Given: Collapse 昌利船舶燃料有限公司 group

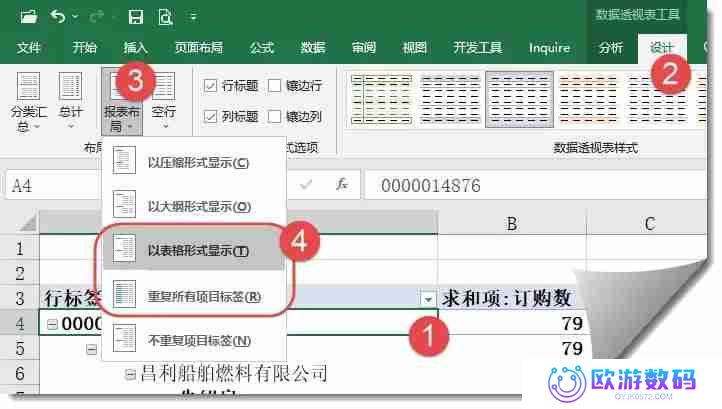Looking at the screenshot, I should point(130,374).
